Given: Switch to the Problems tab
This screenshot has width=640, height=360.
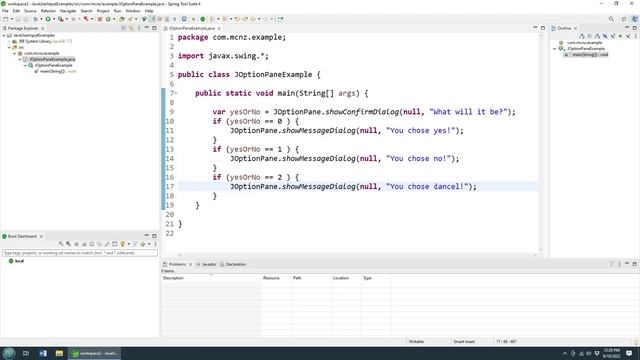Looking at the screenshot, I should coord(177,264).
